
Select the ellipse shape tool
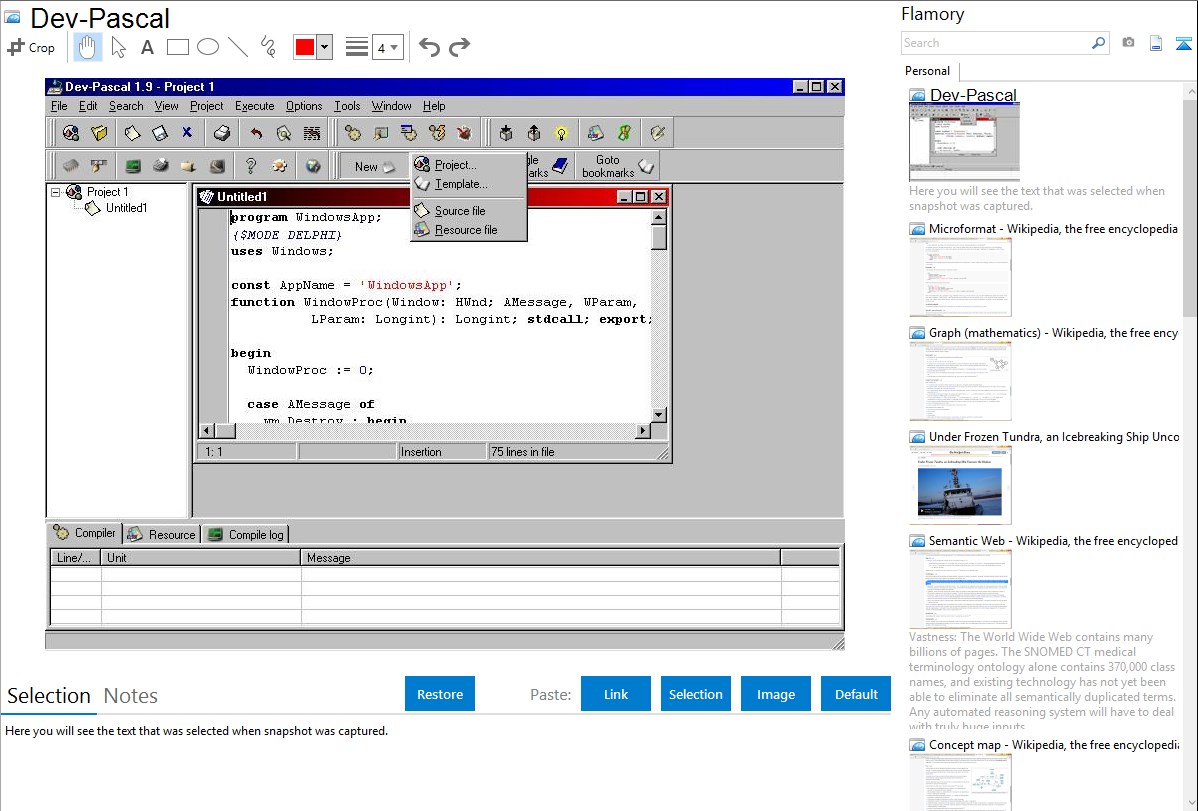208,47
